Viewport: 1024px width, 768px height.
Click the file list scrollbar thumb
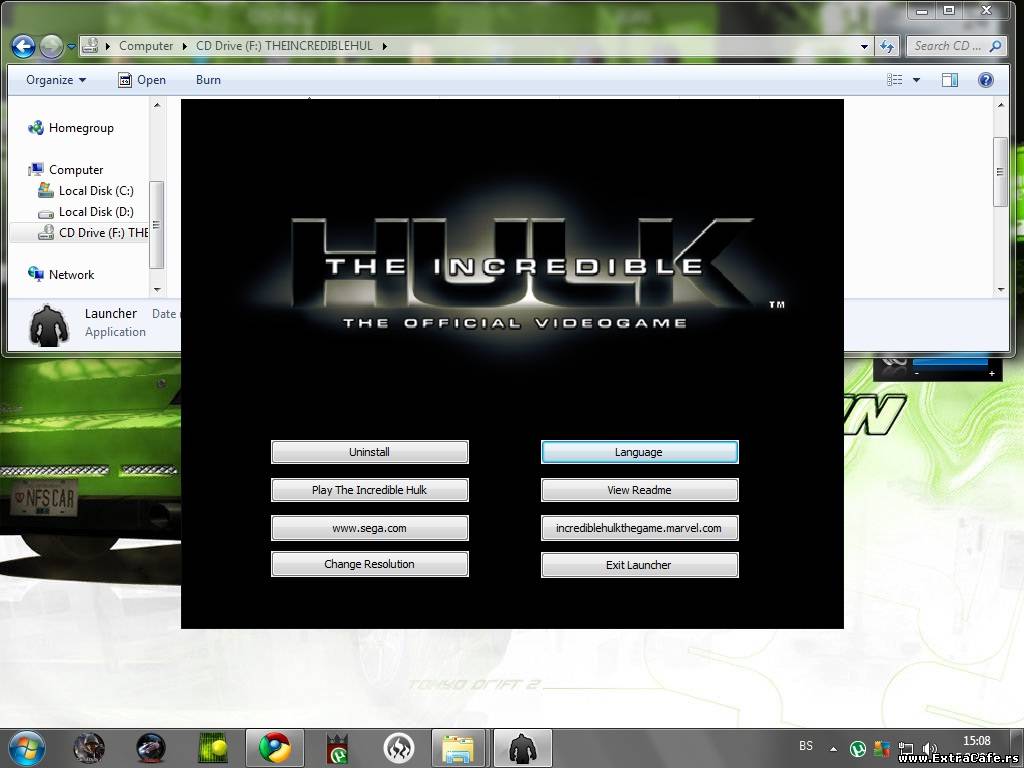click(x=1000, y=172)
